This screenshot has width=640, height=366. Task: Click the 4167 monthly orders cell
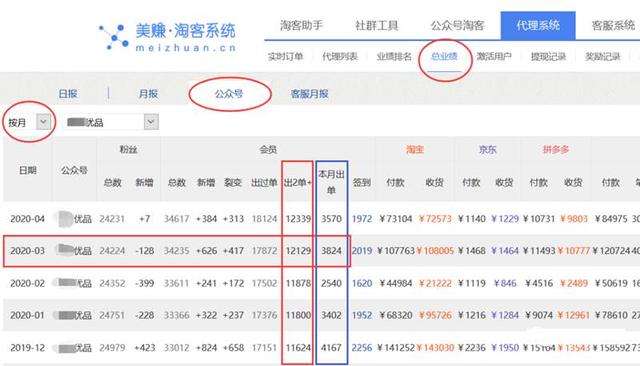(331, 348)
